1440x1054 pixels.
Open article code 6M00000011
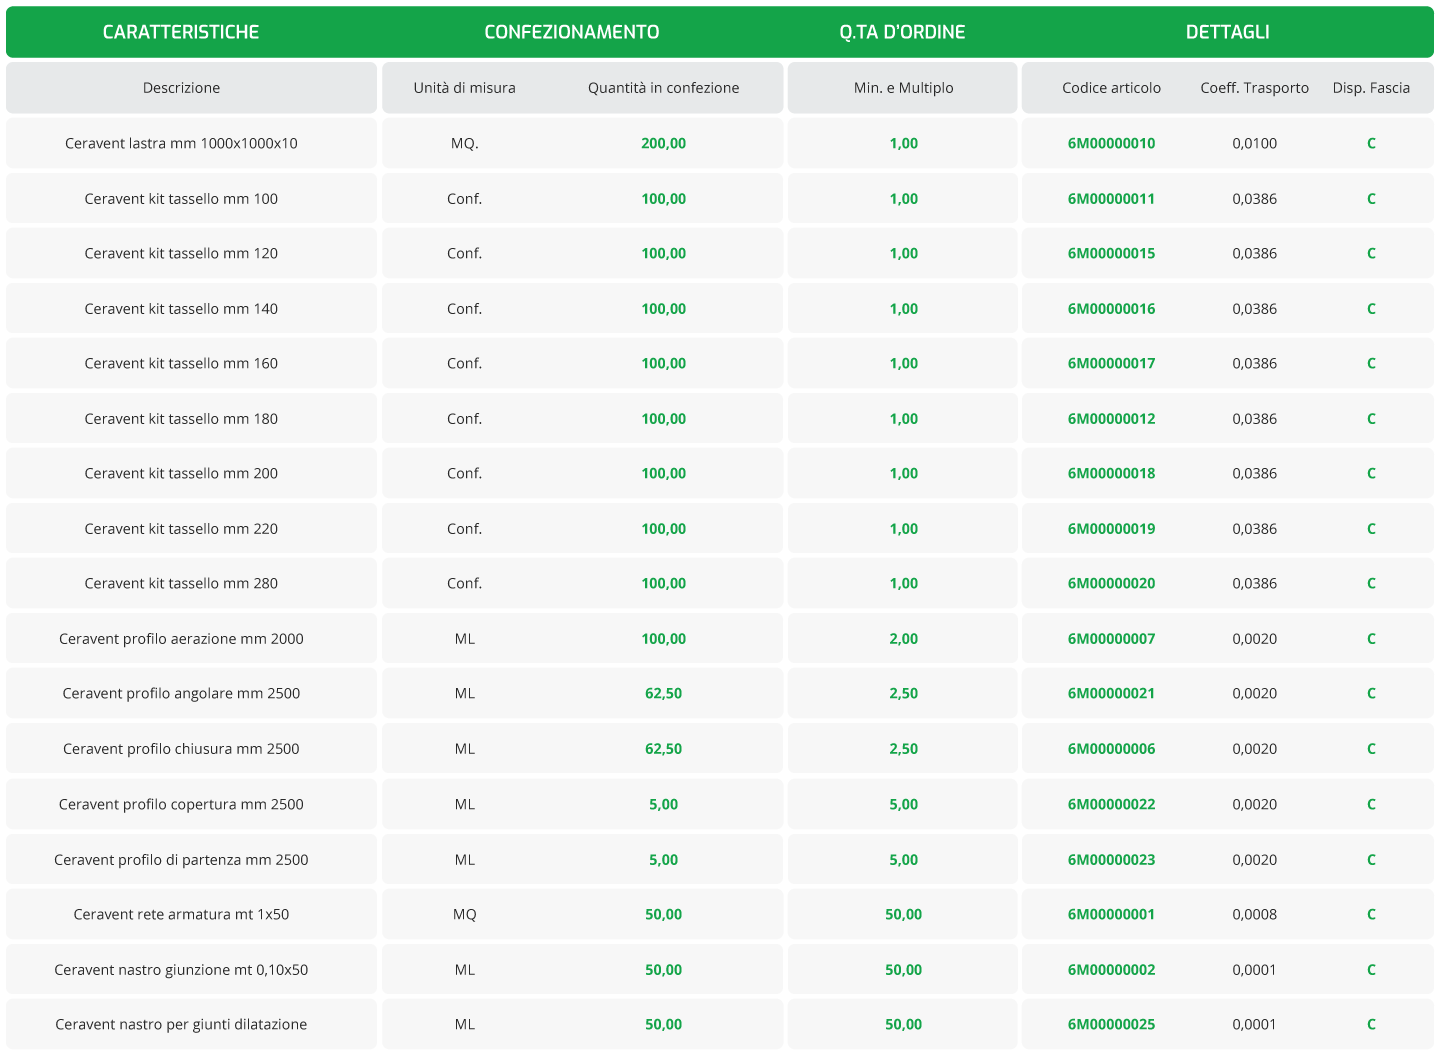click(x=1112, y=199)
